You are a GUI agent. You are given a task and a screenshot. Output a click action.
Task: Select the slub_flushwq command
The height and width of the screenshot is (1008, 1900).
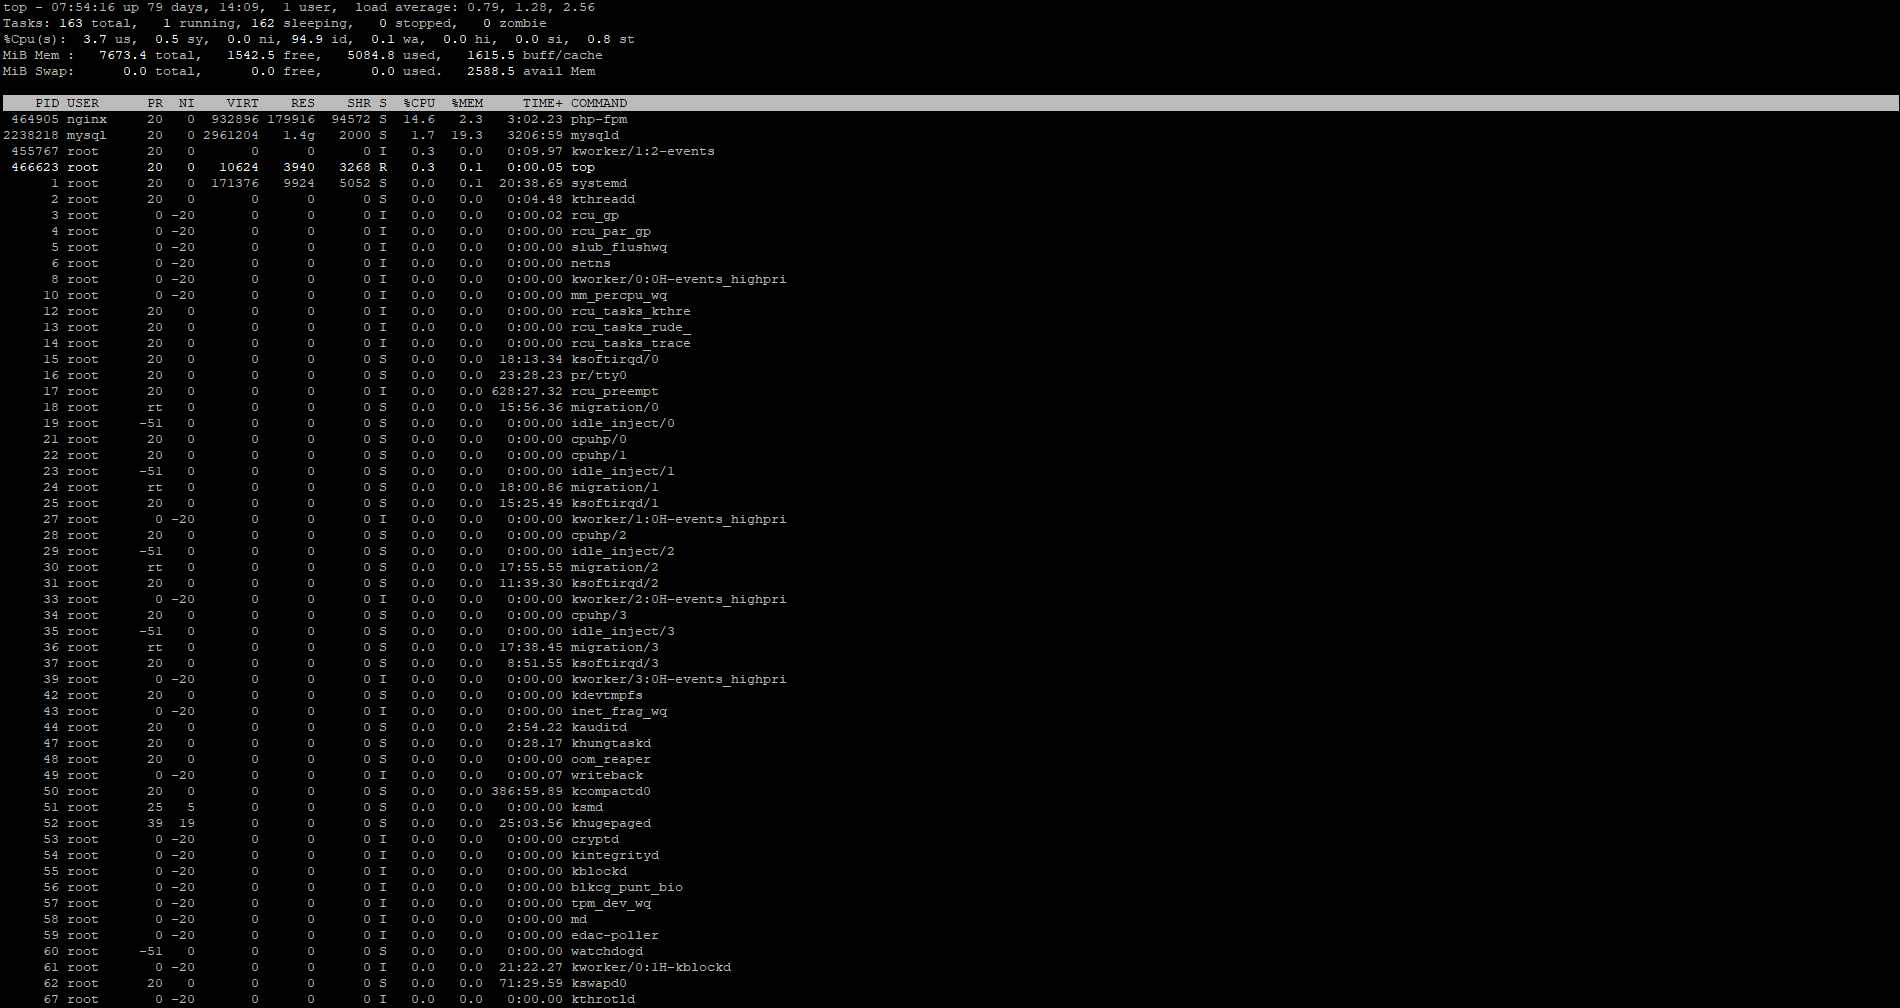pos(619,247)
